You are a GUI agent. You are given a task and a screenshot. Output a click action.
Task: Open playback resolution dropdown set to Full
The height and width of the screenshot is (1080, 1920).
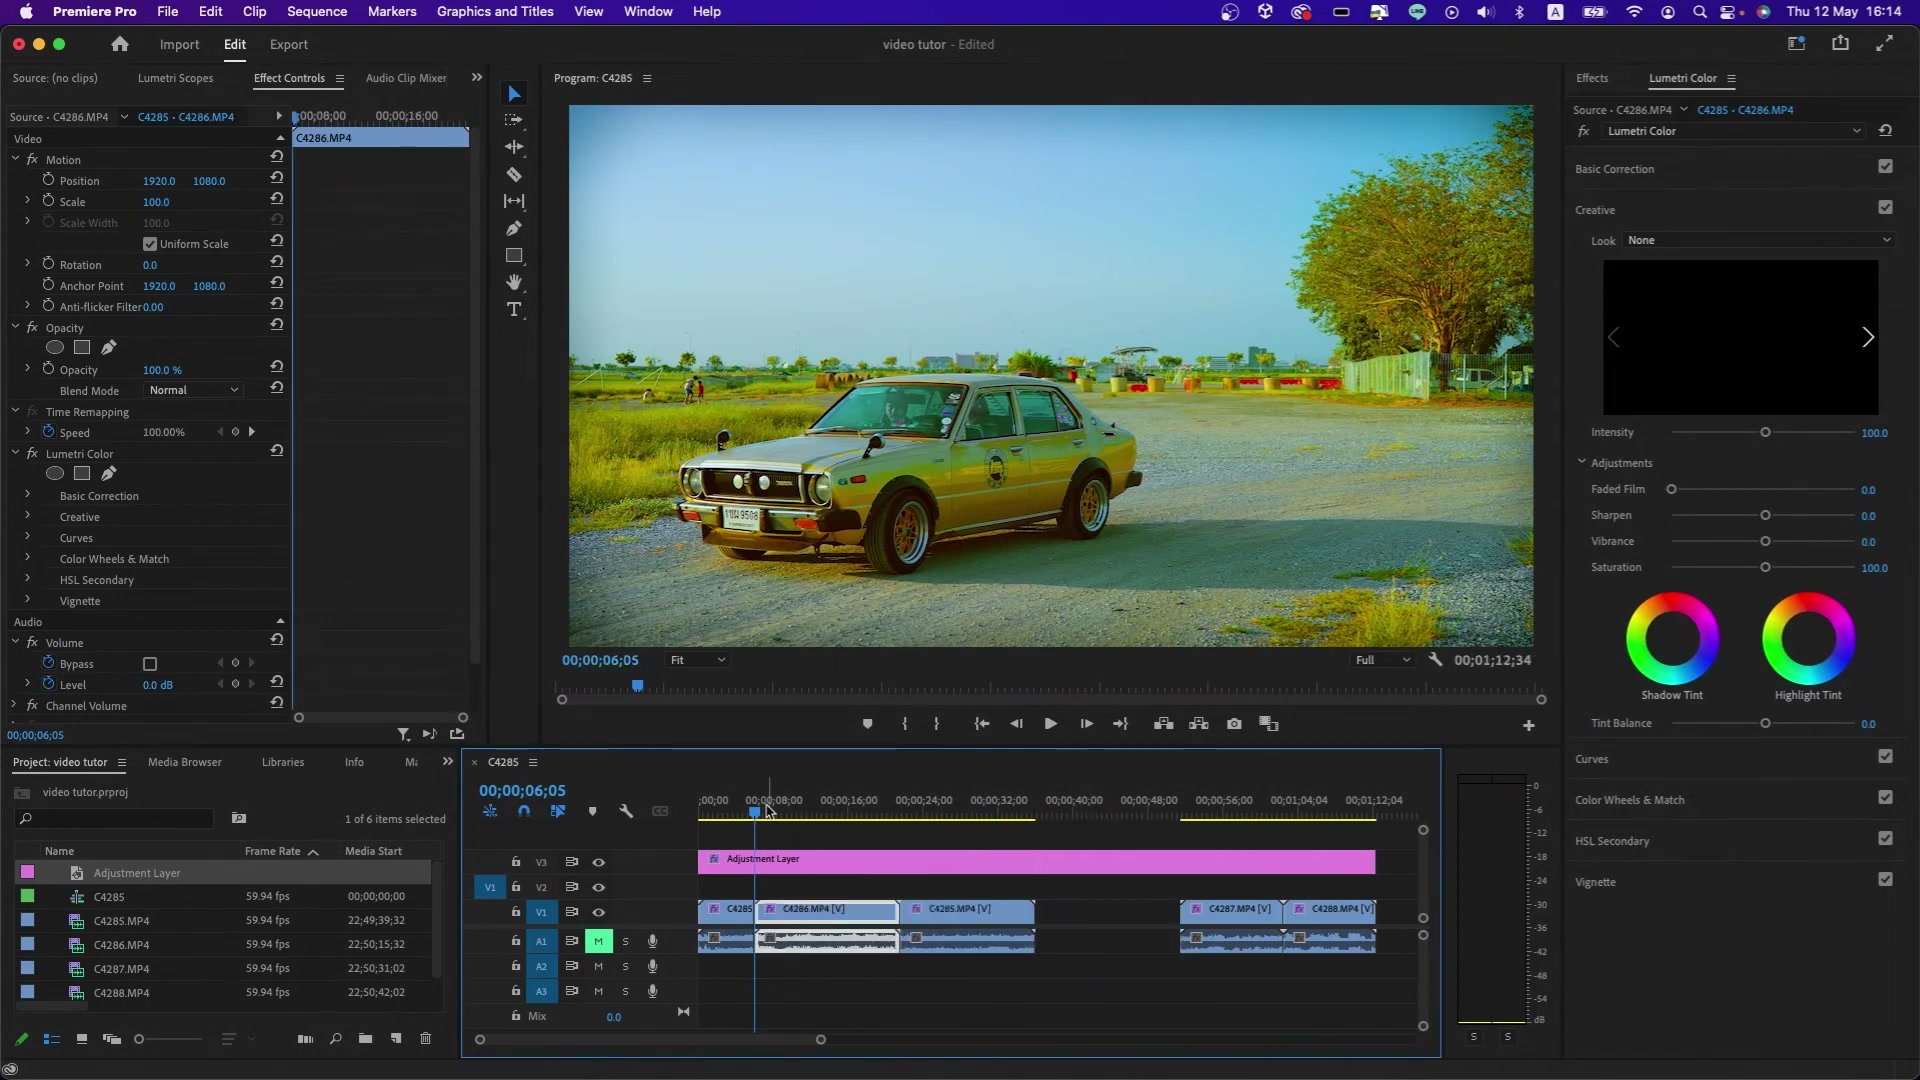click(x=1382, y=660)
